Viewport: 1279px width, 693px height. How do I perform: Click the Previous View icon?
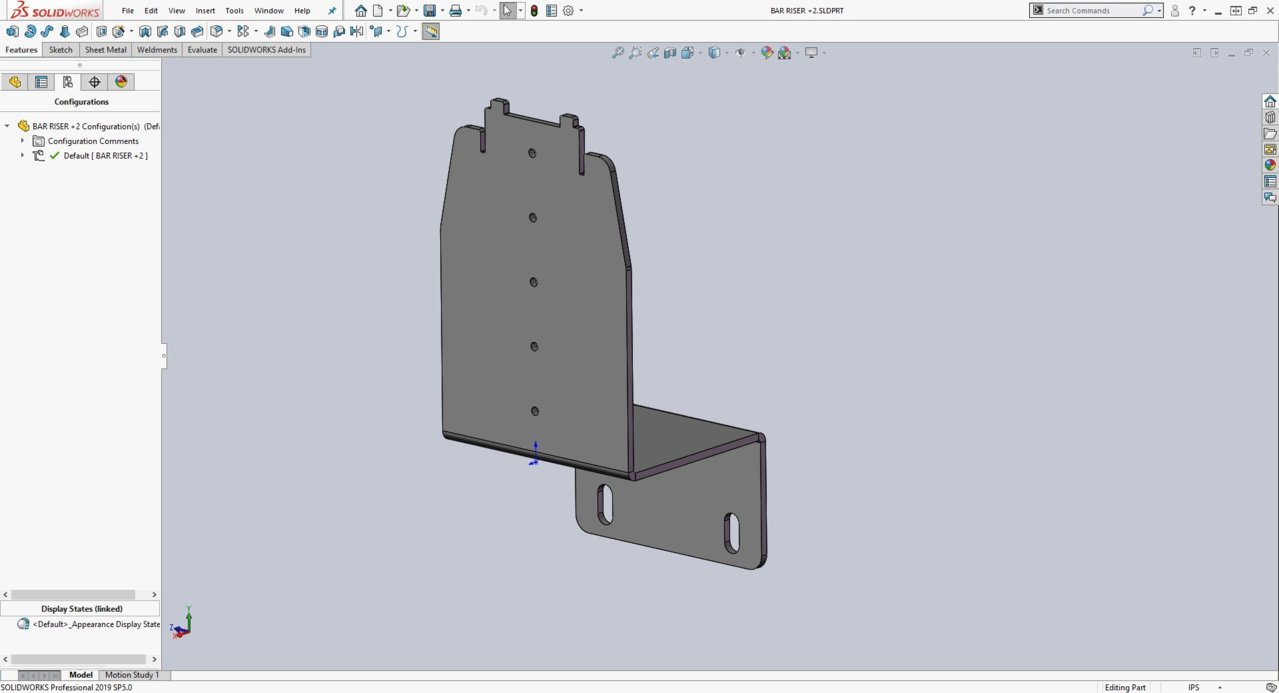pos(653,53)
